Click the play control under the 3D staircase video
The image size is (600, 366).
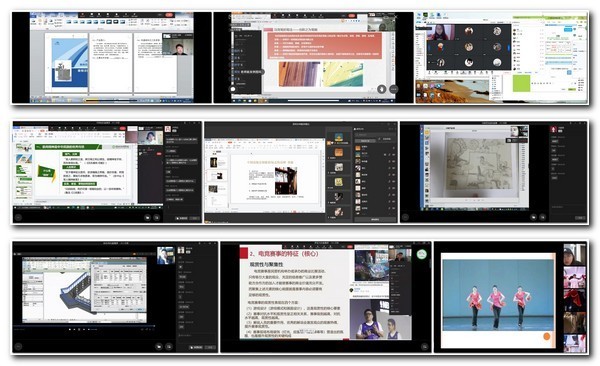click(79, 329)
